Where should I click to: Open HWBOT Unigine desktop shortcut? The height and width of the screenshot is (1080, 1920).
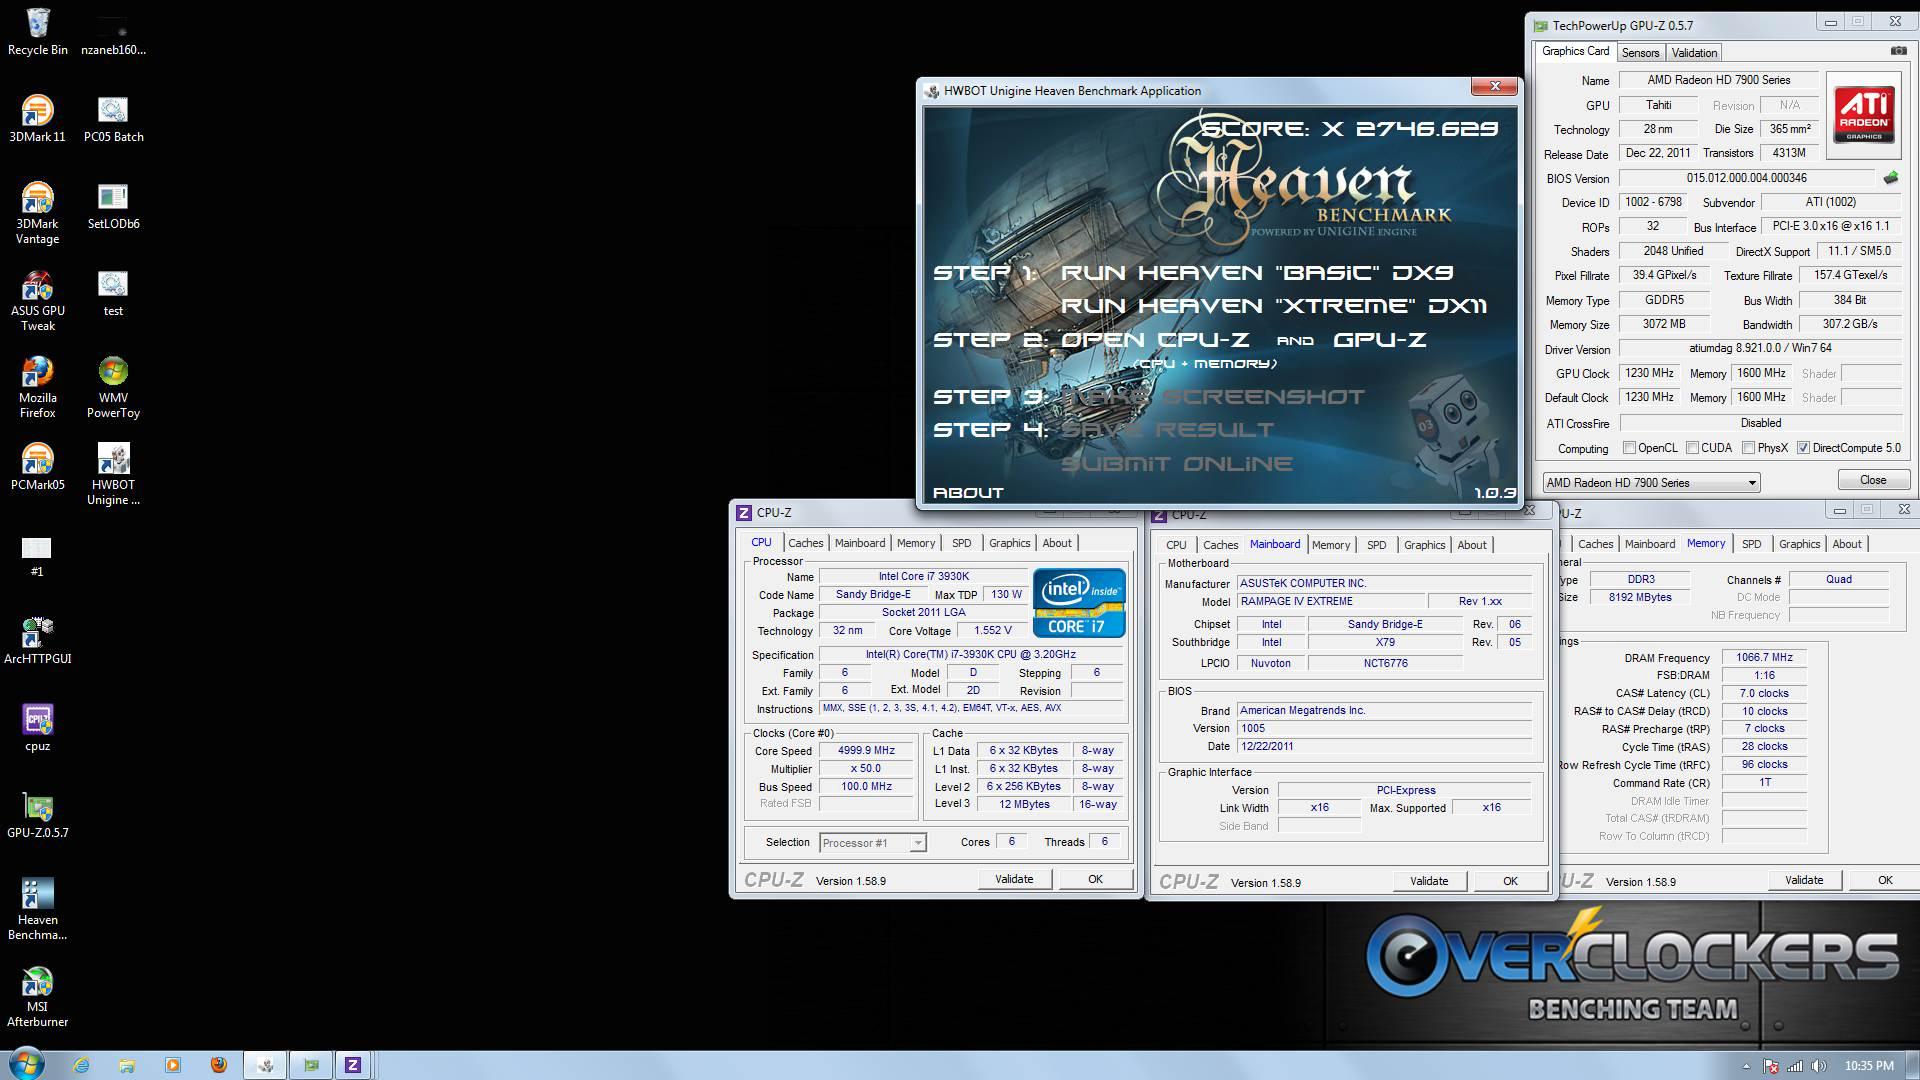[113, 474]
